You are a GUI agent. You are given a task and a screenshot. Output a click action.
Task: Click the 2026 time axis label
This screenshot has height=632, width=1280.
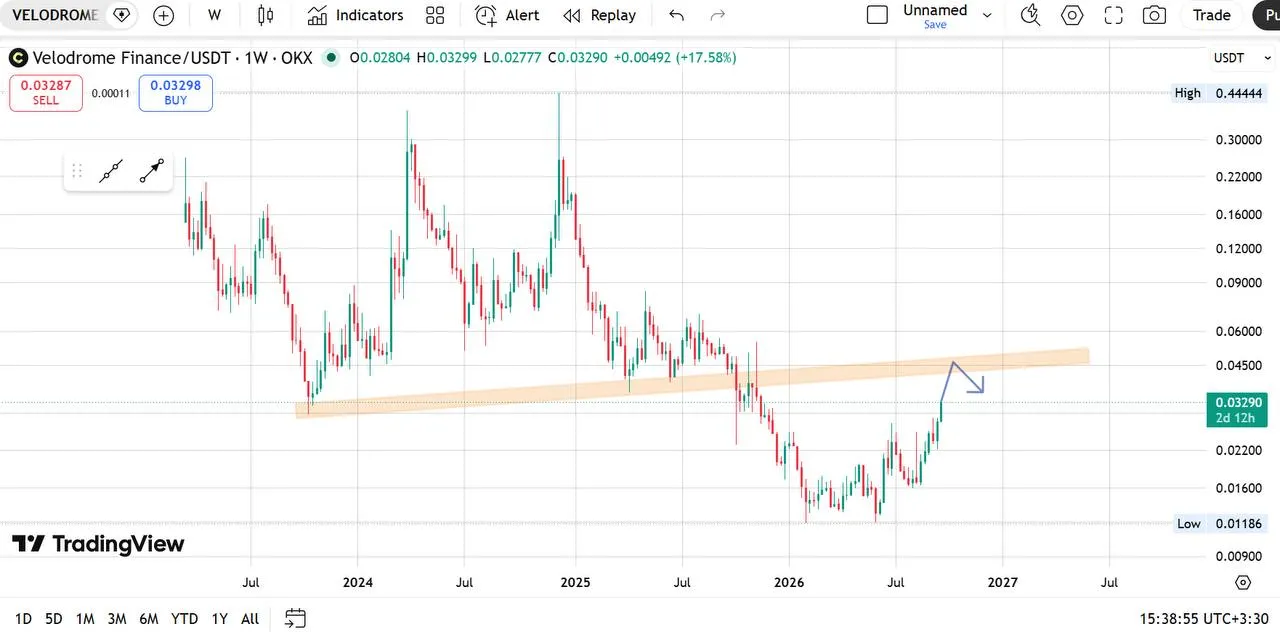point(789,582)
